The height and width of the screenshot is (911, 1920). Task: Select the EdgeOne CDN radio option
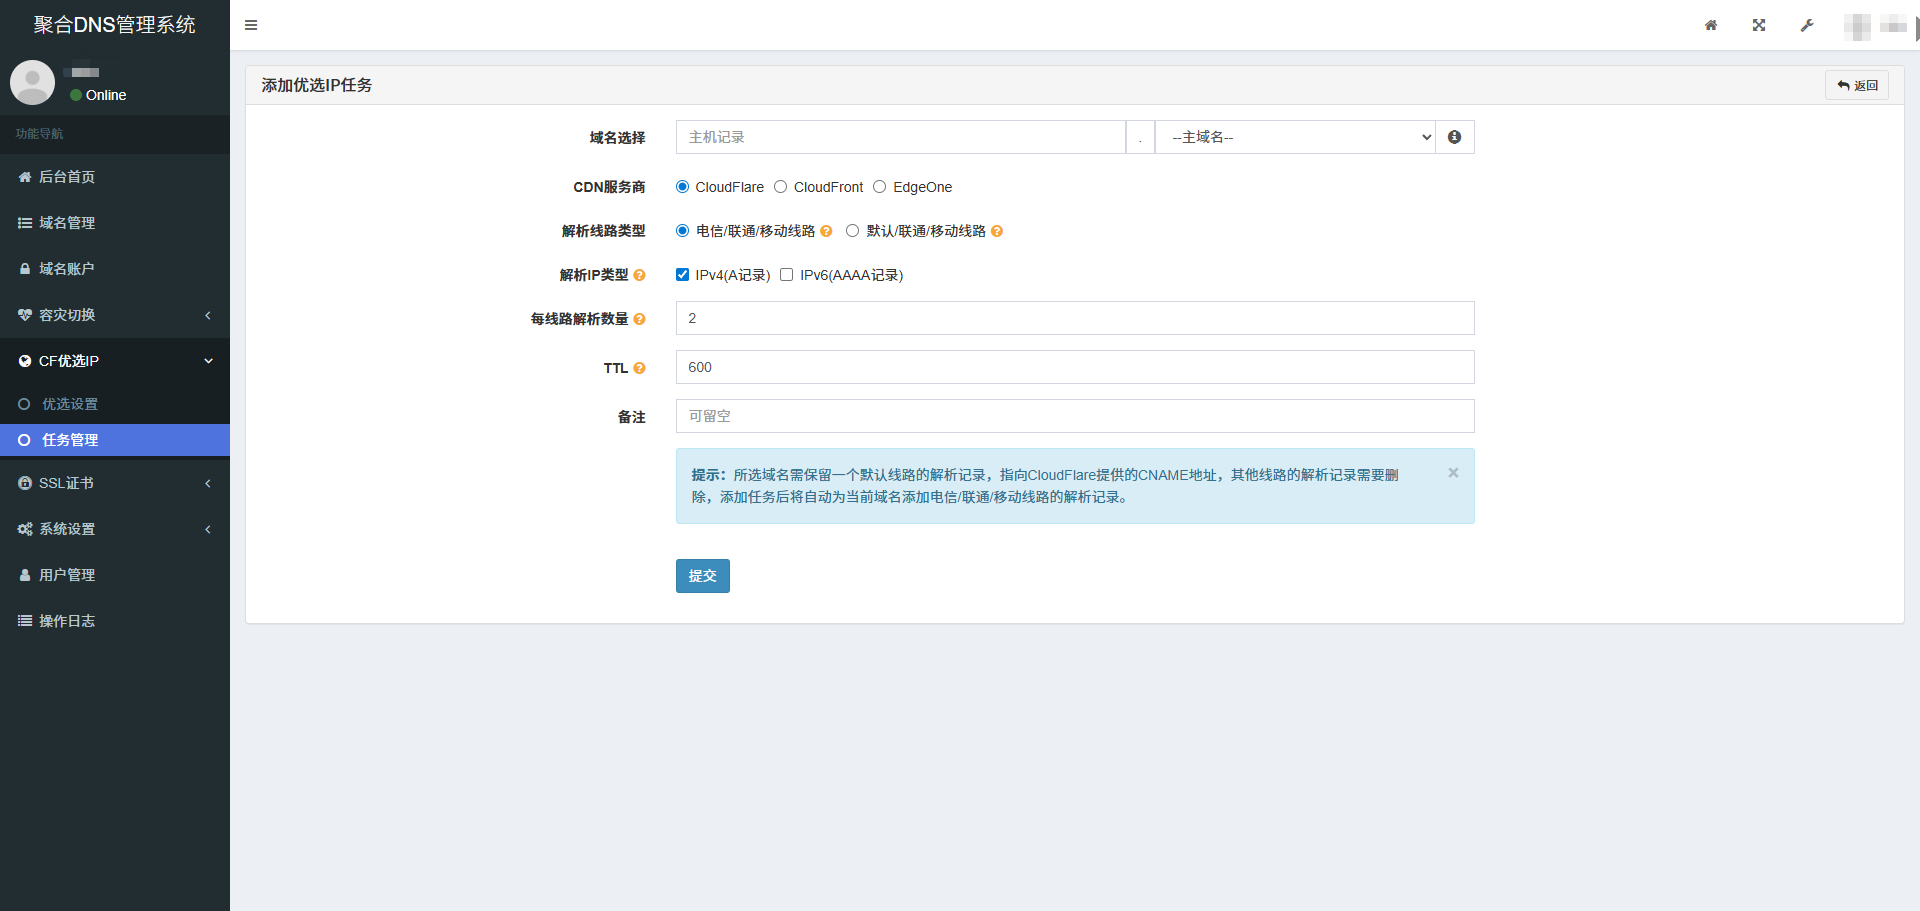[880, 187]
